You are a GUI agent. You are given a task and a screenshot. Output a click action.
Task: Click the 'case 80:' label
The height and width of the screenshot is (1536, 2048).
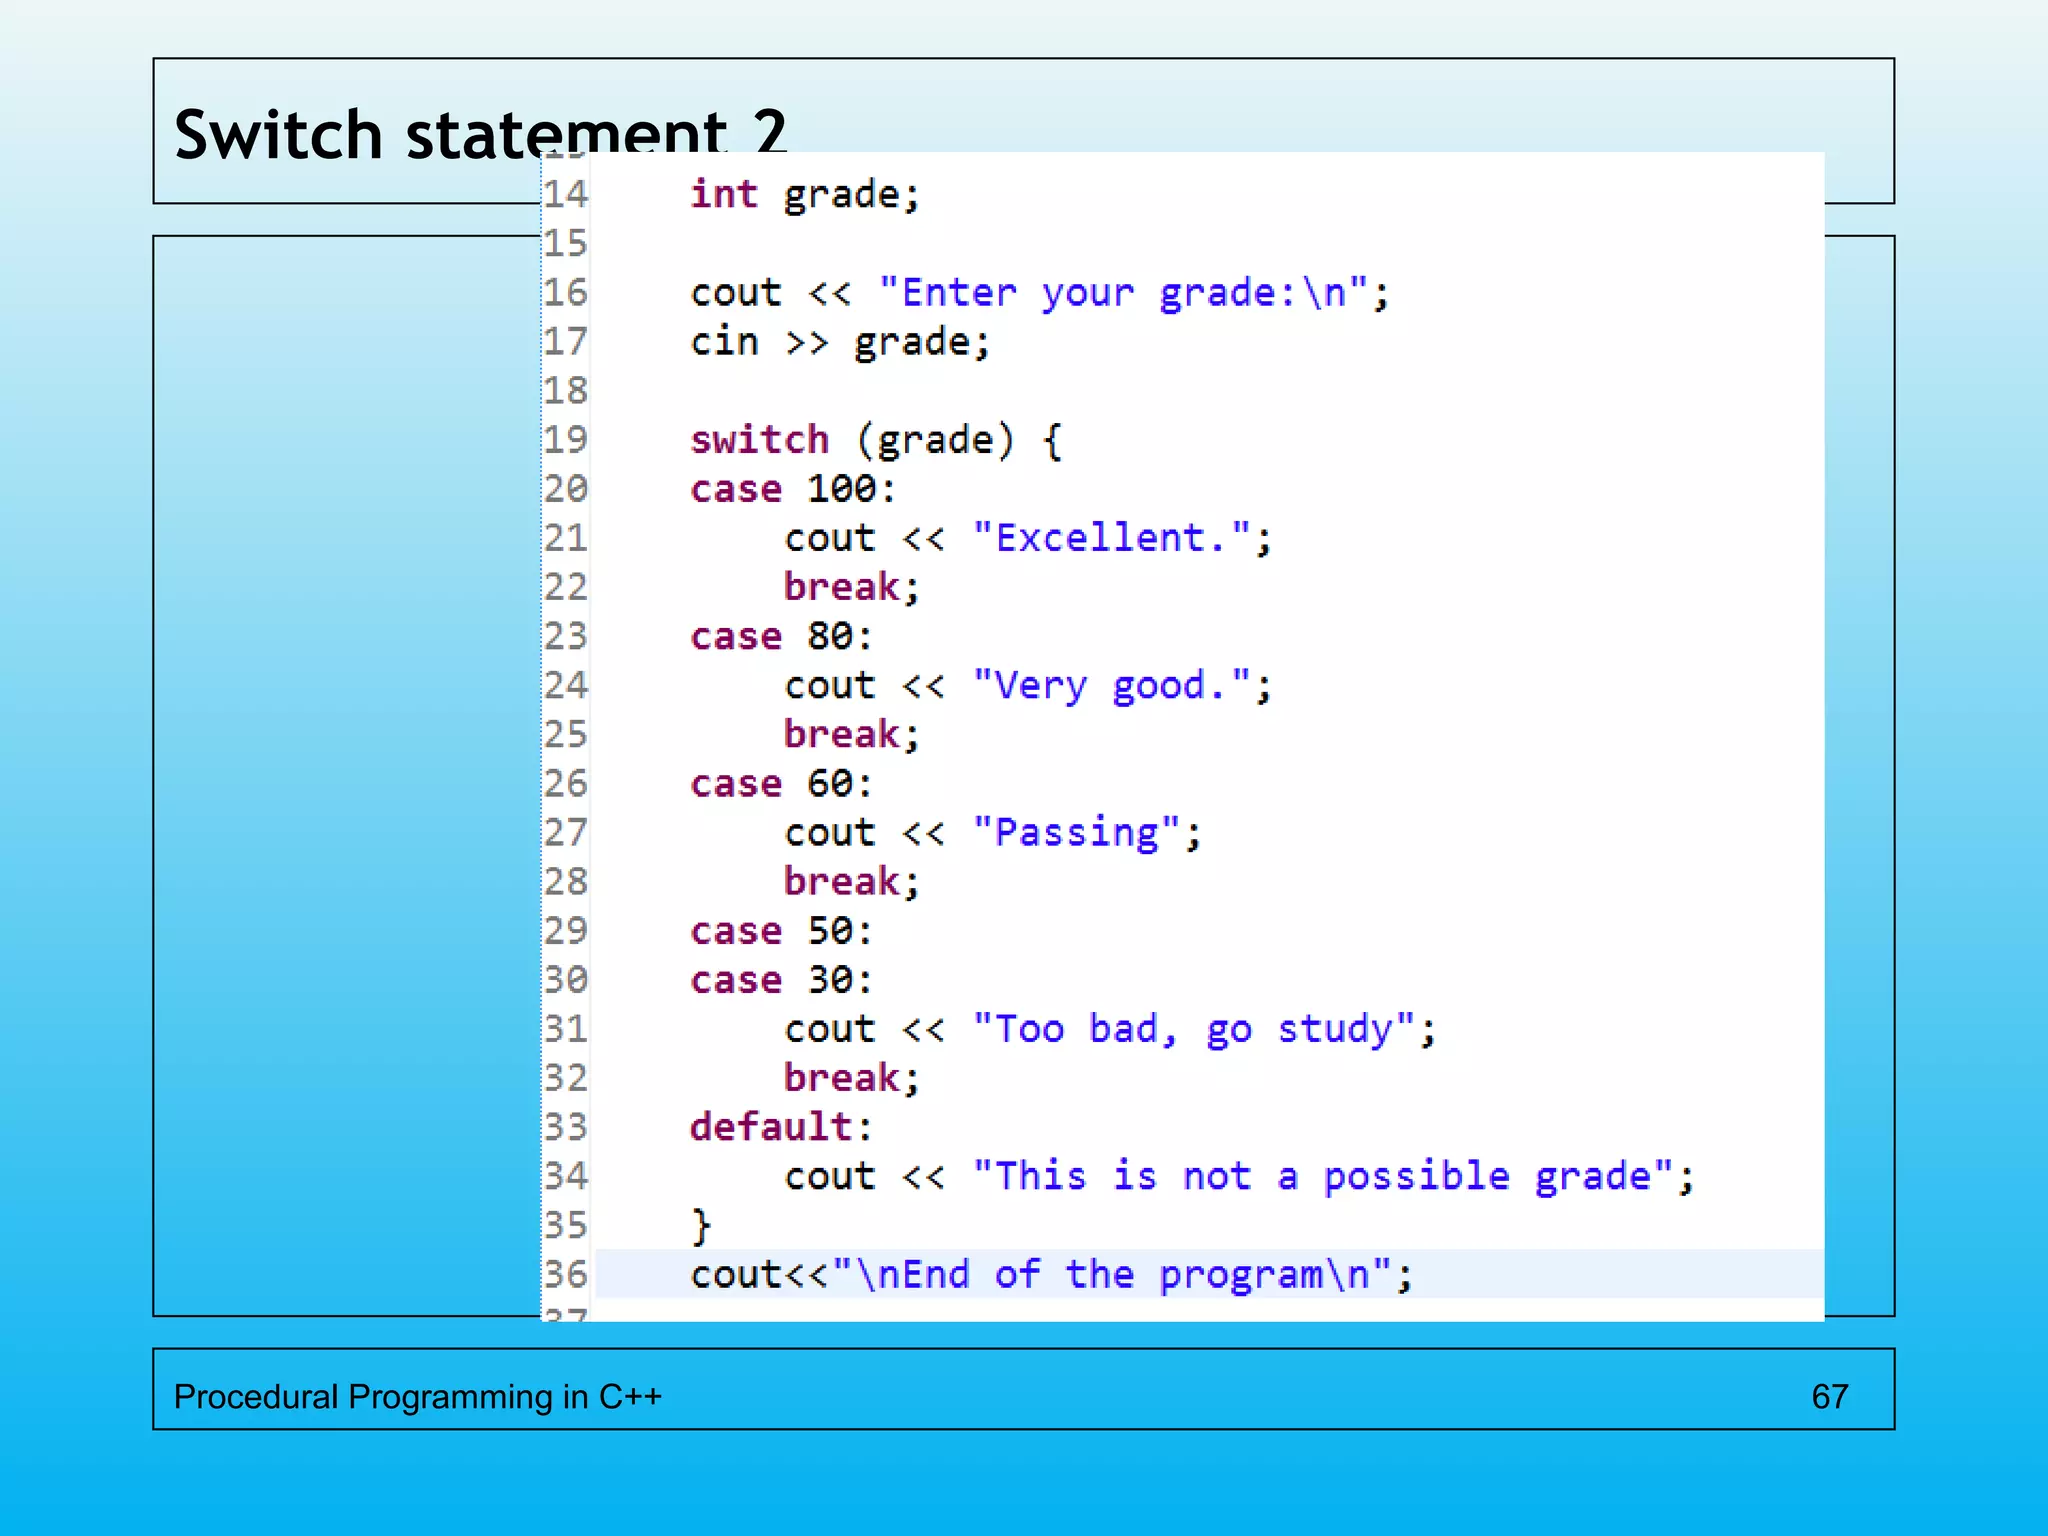[782, 636]
